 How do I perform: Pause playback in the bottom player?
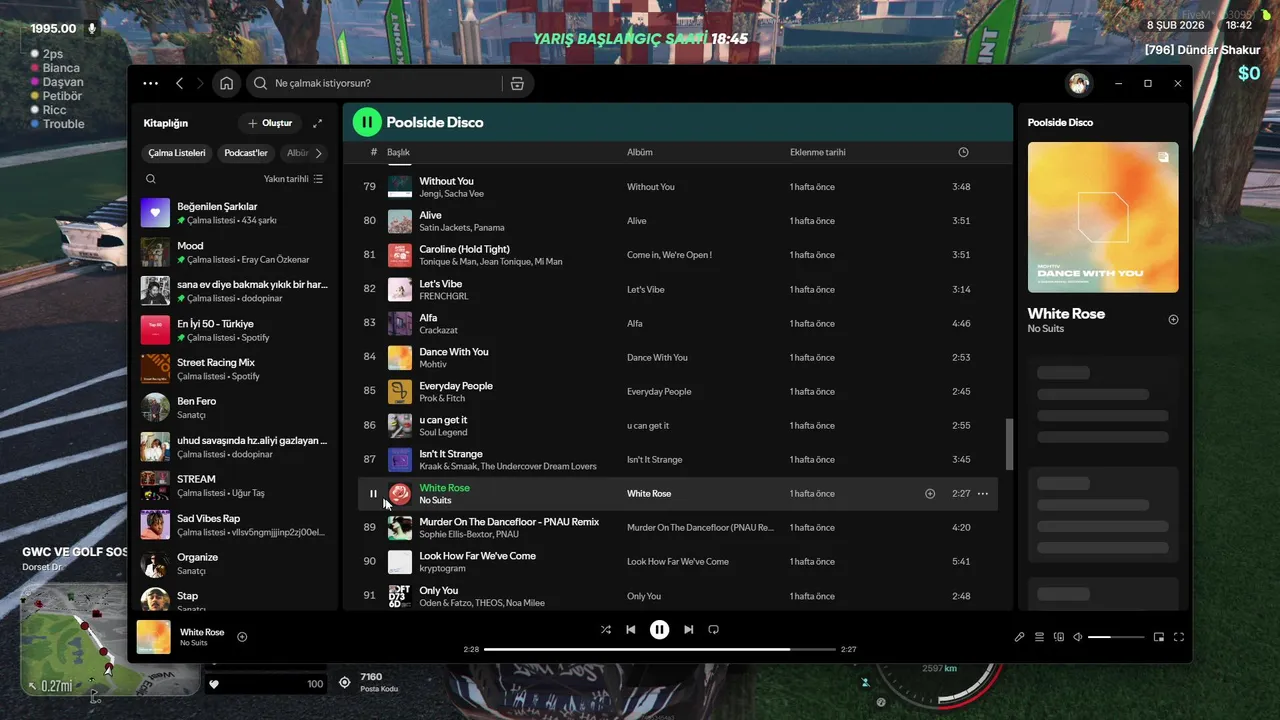659,630
